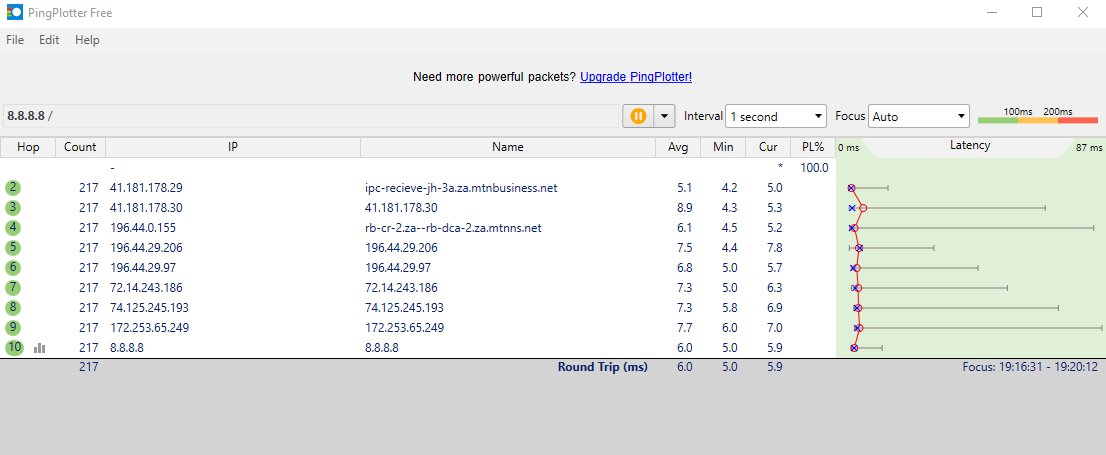Select IP 196.44.0.155 cell
1106x455 pixels.
(142, 228)
